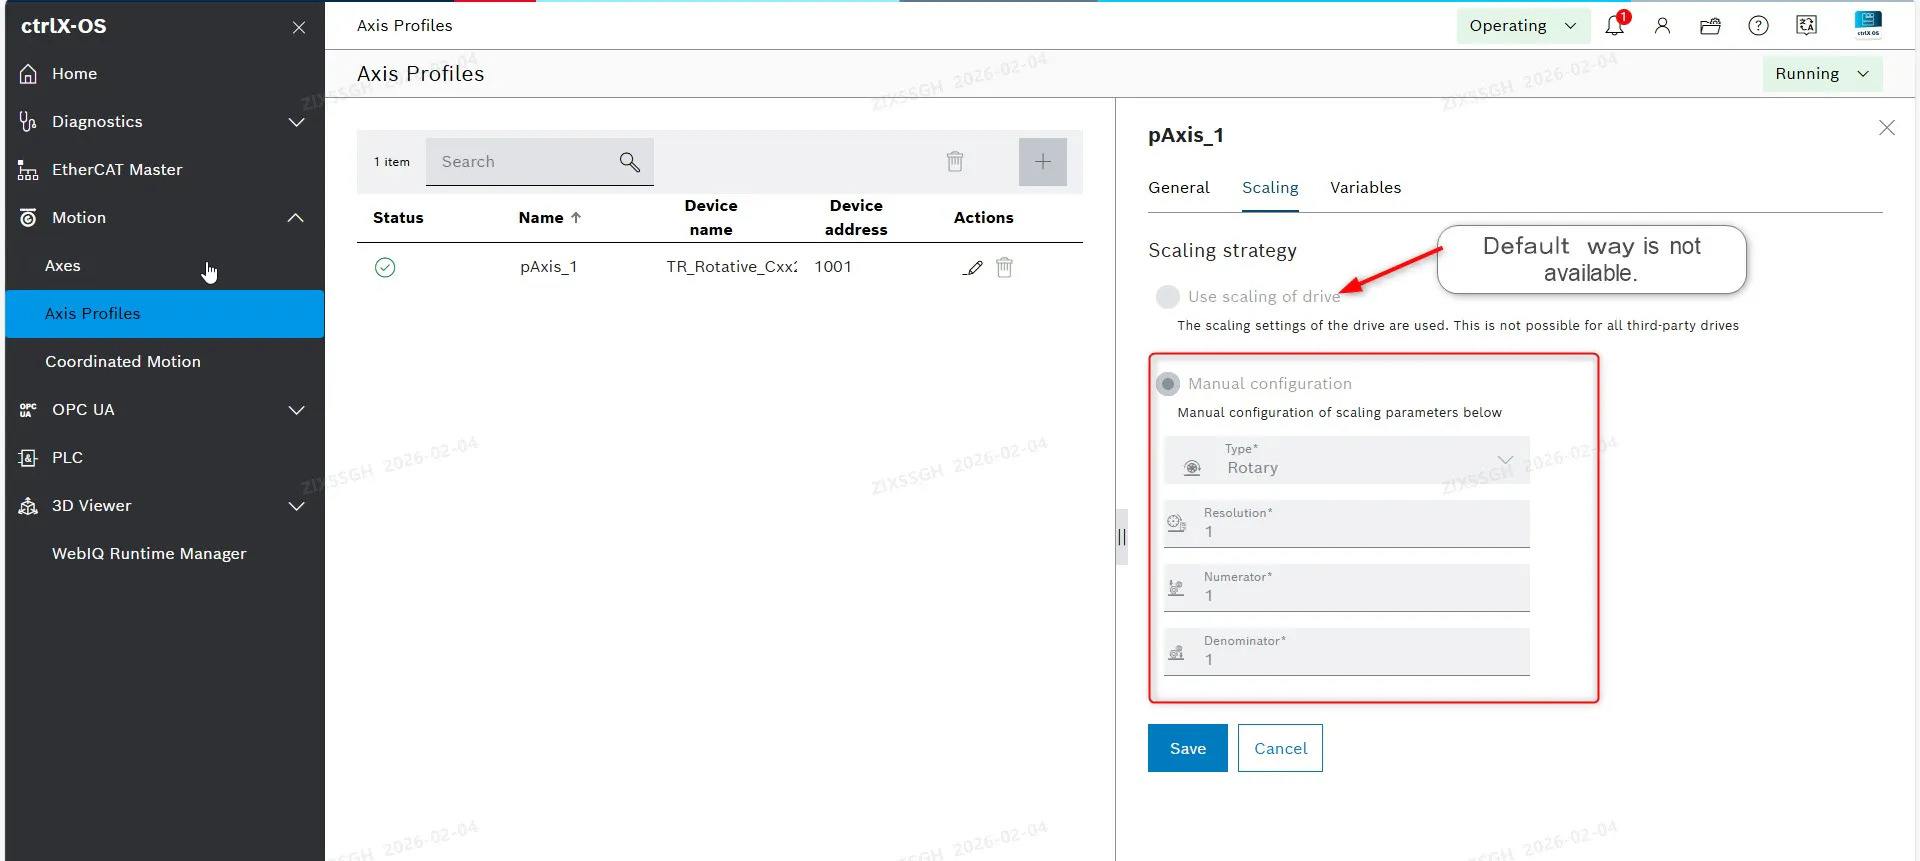This screenshot has height=861, width=1920.
Task: Open the Operating mode dropdown
Action: tap(1522, 26)
